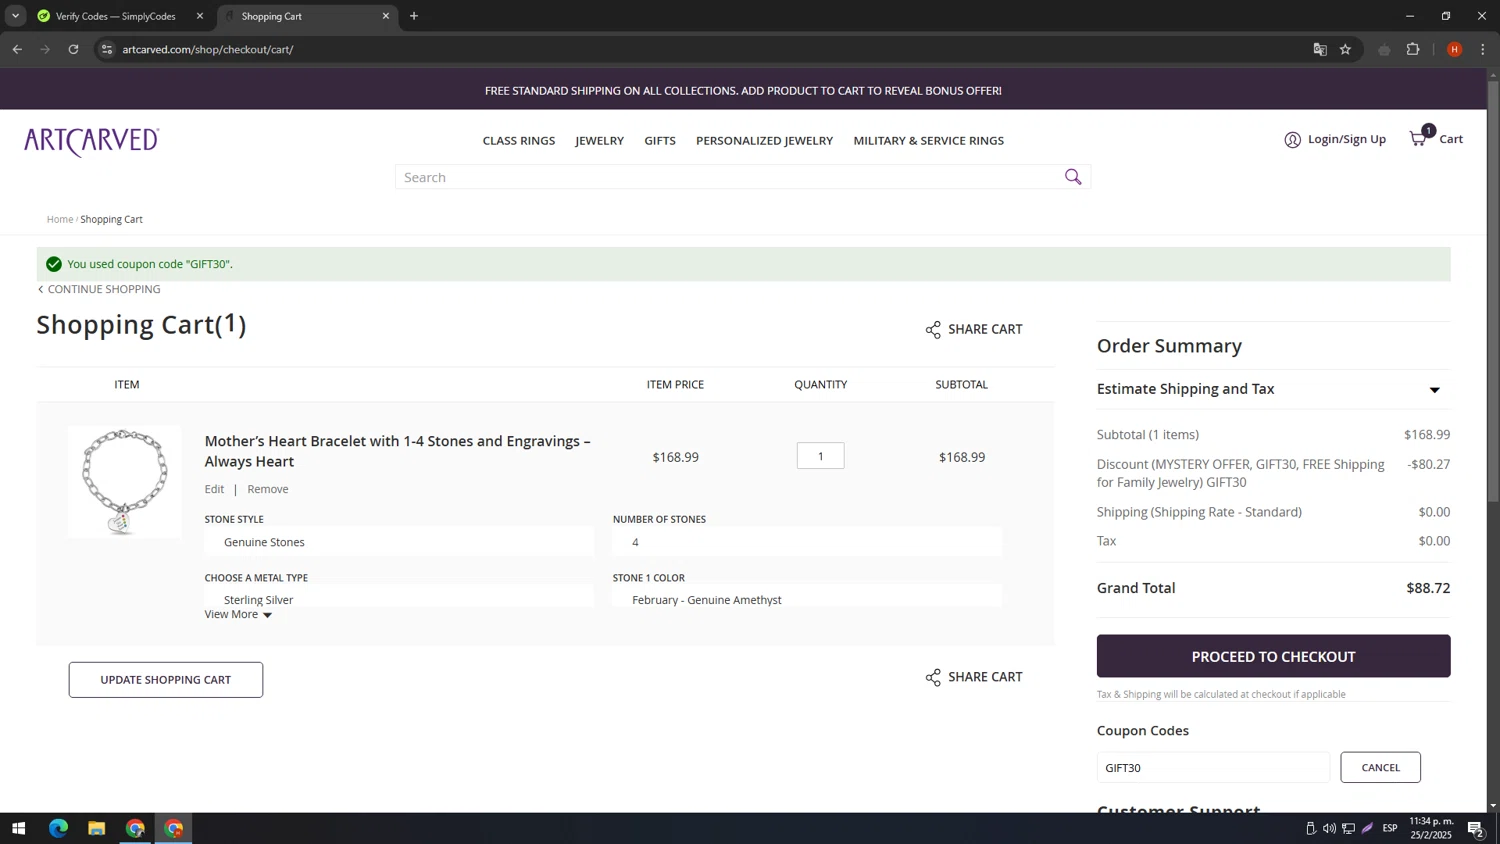The height and width of the screenshot is (844, 1500).
Task: Open the Gifts menu
Action: (660, 141)
